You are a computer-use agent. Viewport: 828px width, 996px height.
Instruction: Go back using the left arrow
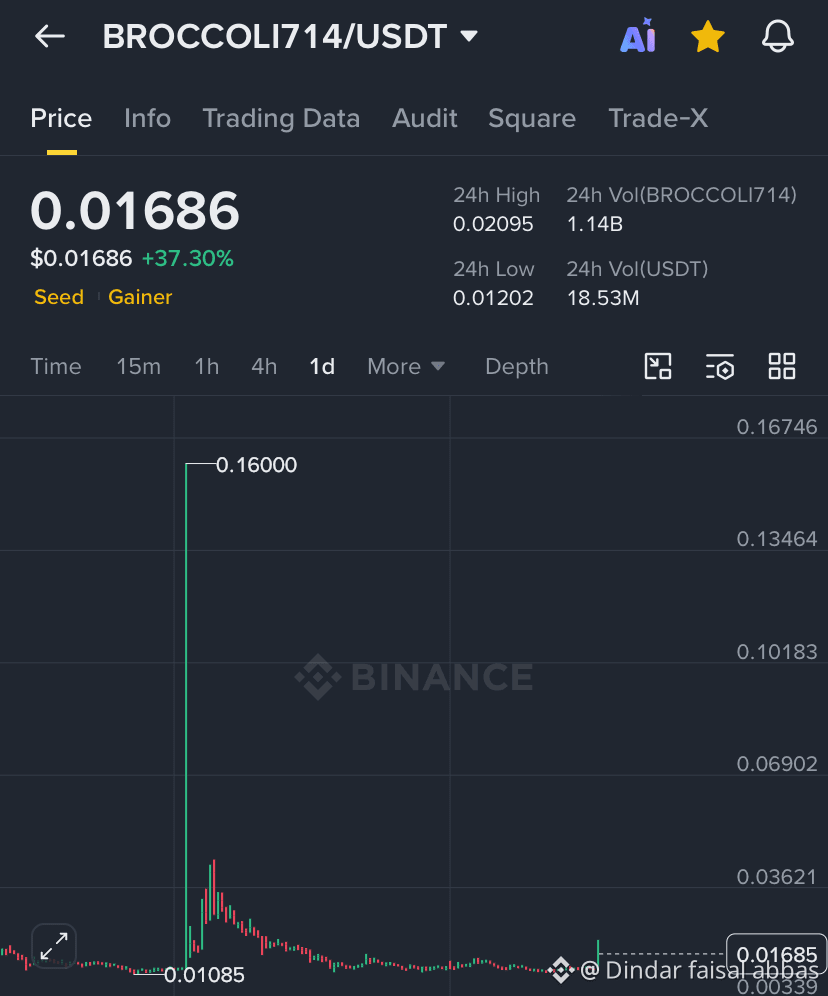coord(50,36)
